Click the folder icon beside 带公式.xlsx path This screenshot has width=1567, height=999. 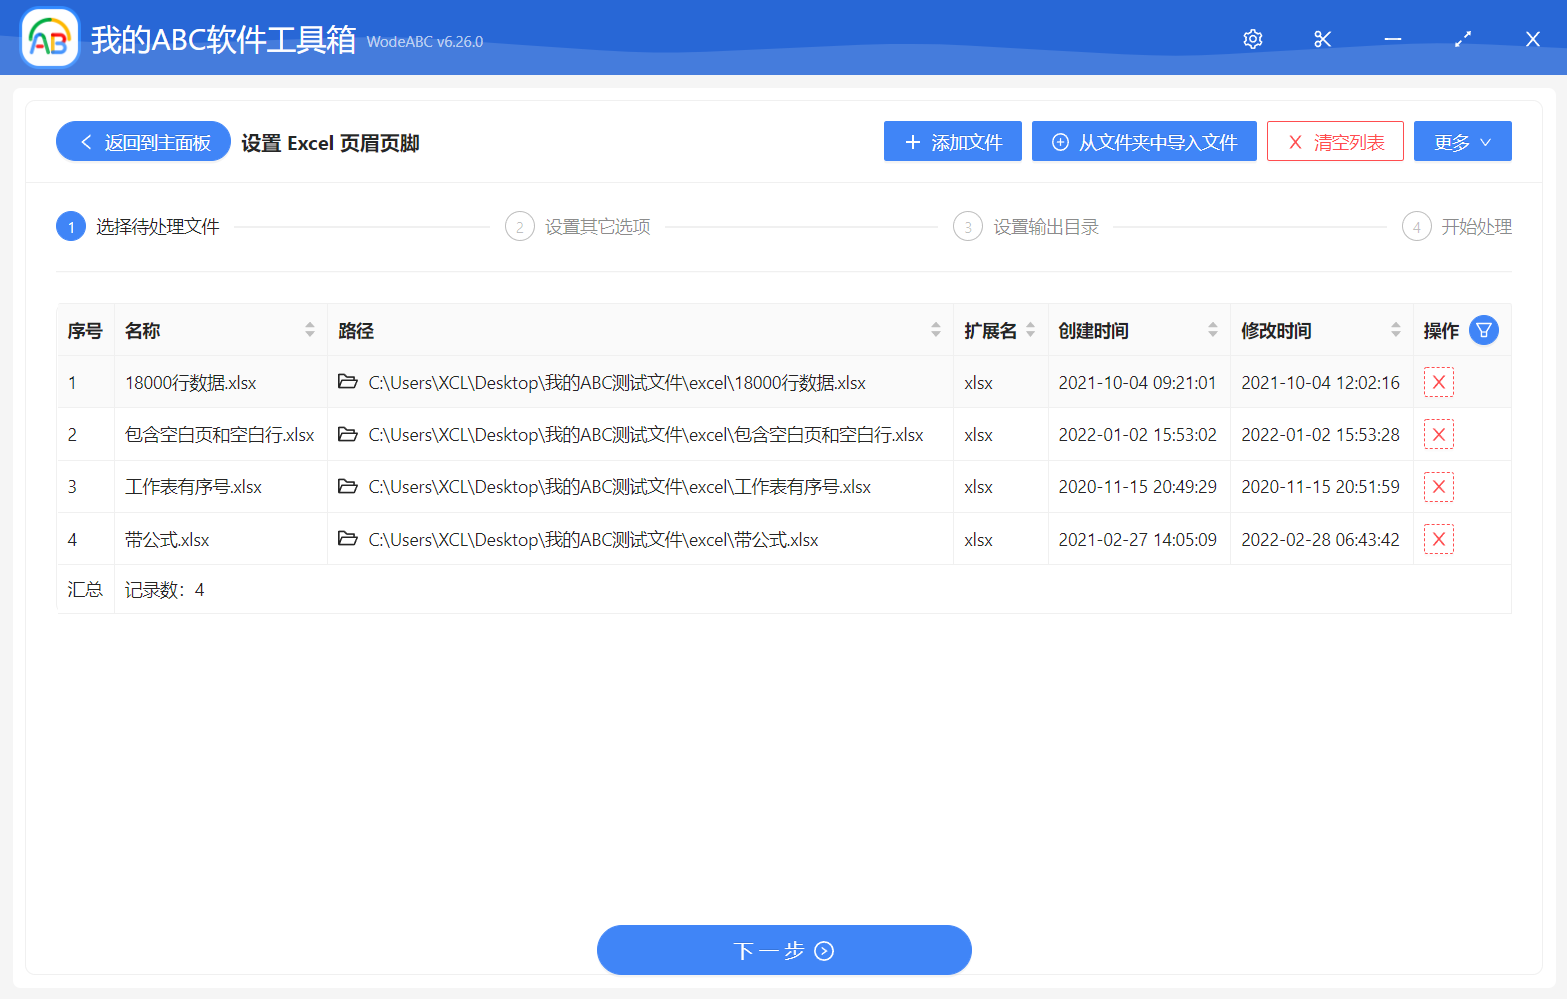347,539
